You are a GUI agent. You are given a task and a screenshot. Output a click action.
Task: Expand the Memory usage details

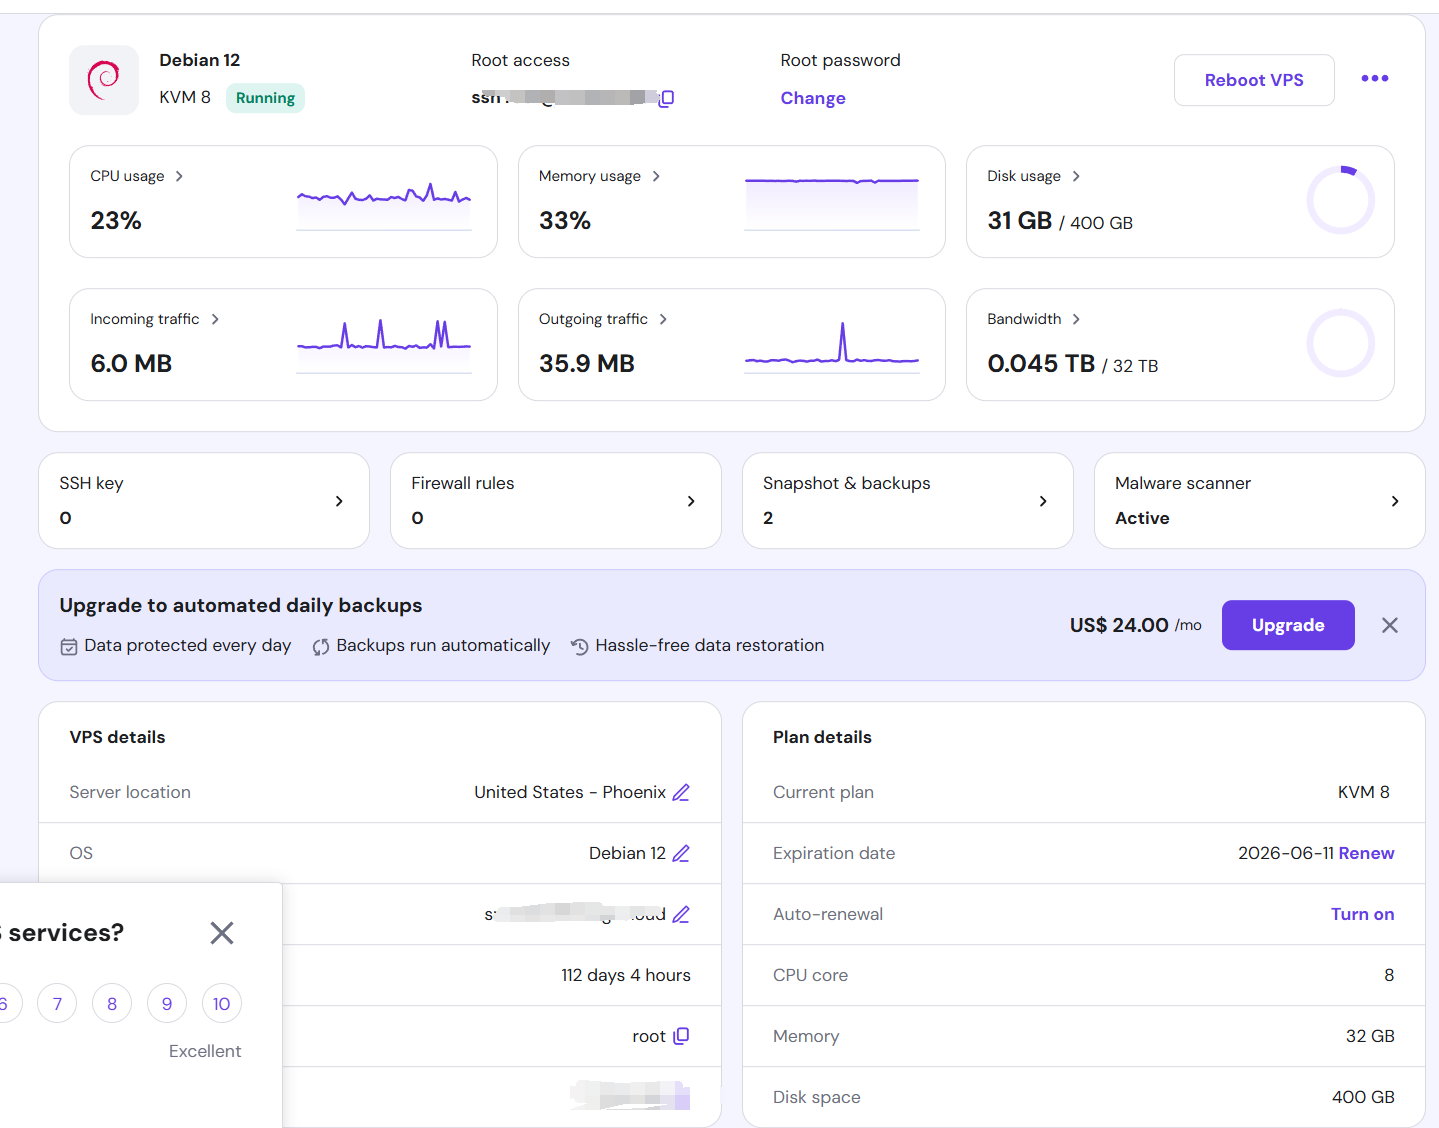[656, 176]
